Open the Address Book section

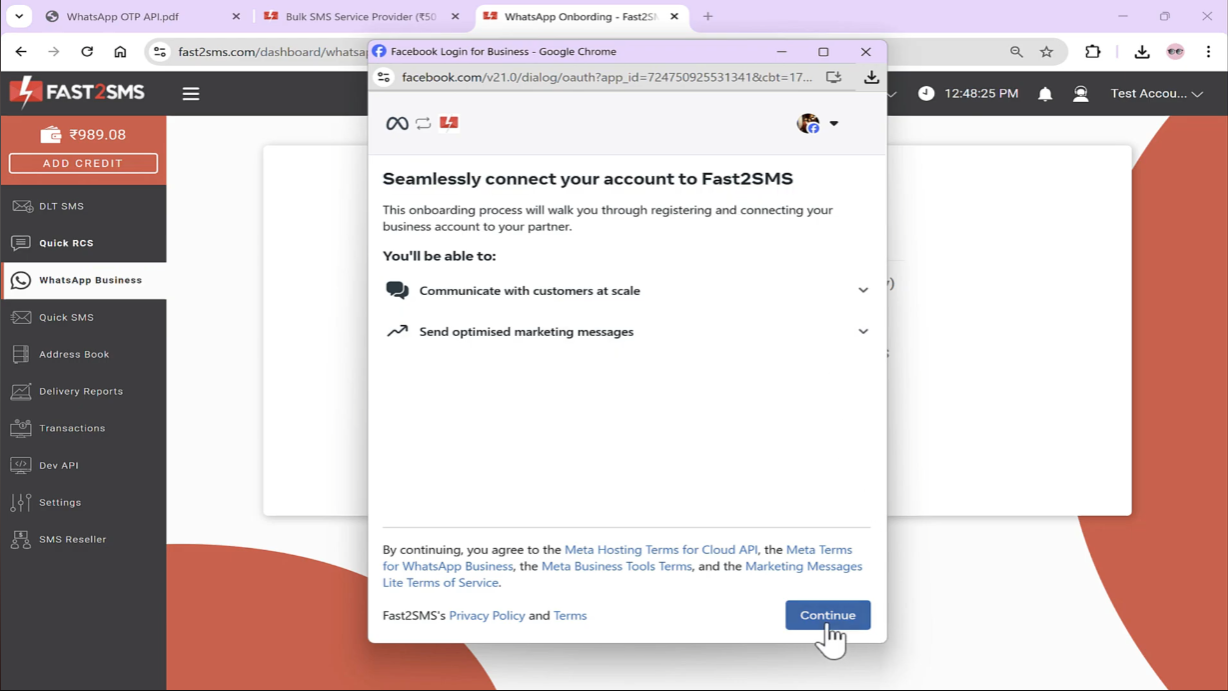(x=75, y=354)
